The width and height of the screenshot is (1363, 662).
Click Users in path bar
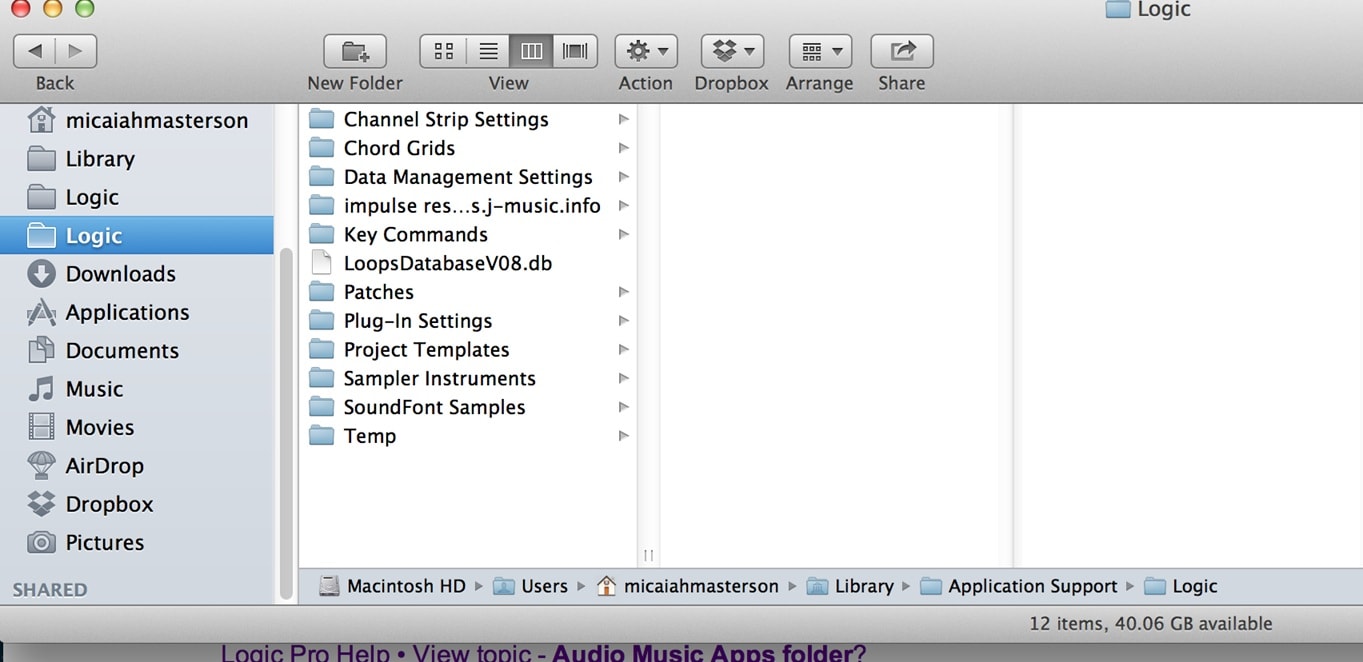[x=530, y=586]
